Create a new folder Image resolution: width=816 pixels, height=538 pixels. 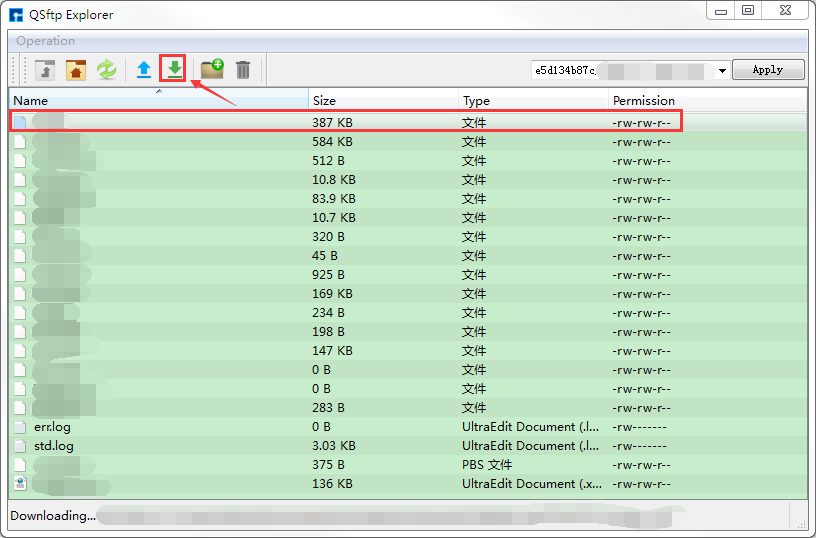(212, 70)
